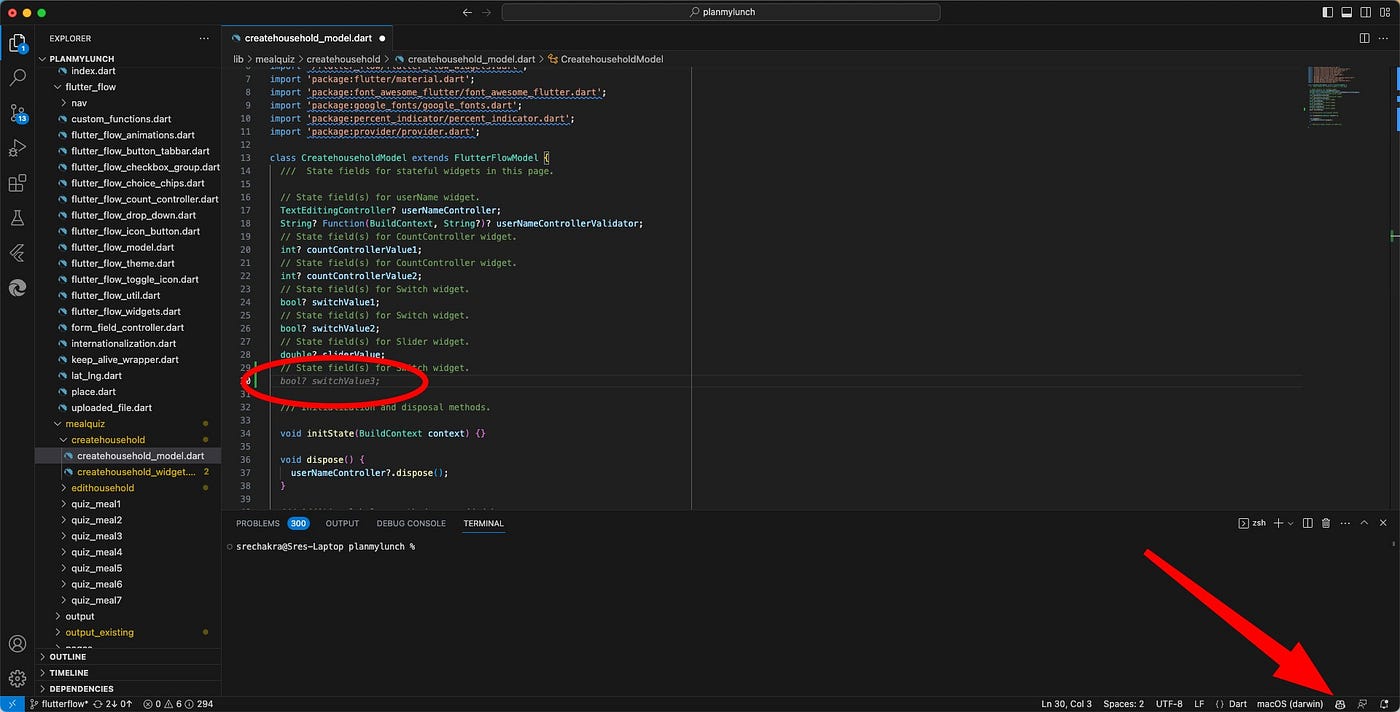
Task: Open the Edge browser tools icon
Action: coord(17,288)
